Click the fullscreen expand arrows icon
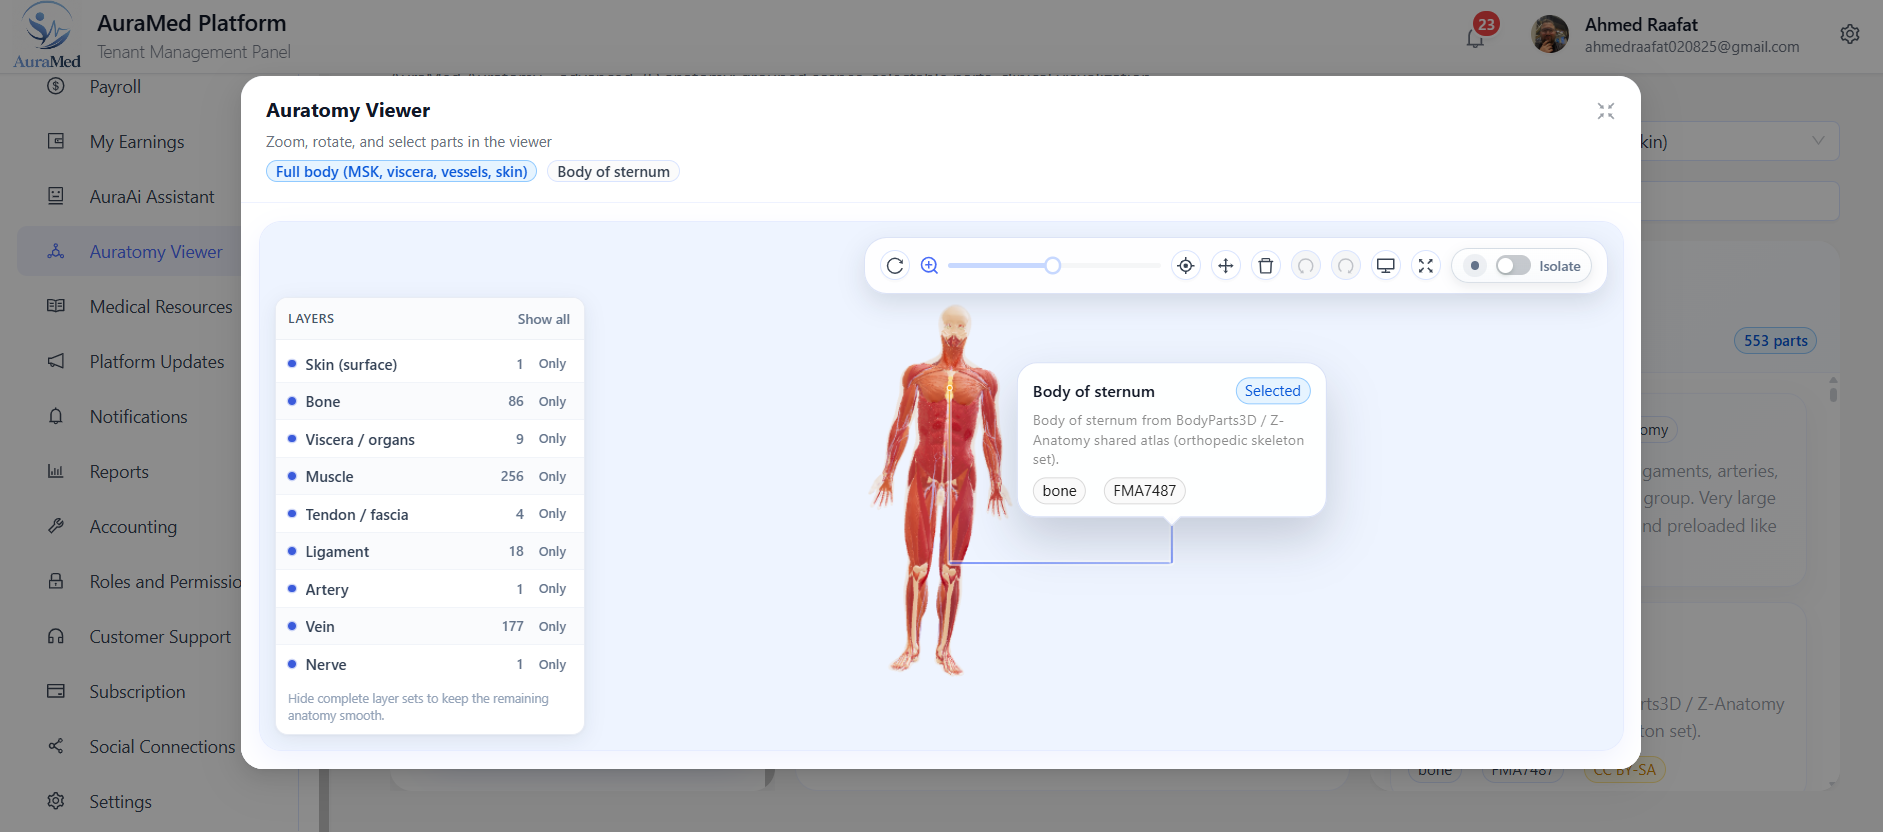The image size is (1883, 832). pos(1426,266)
